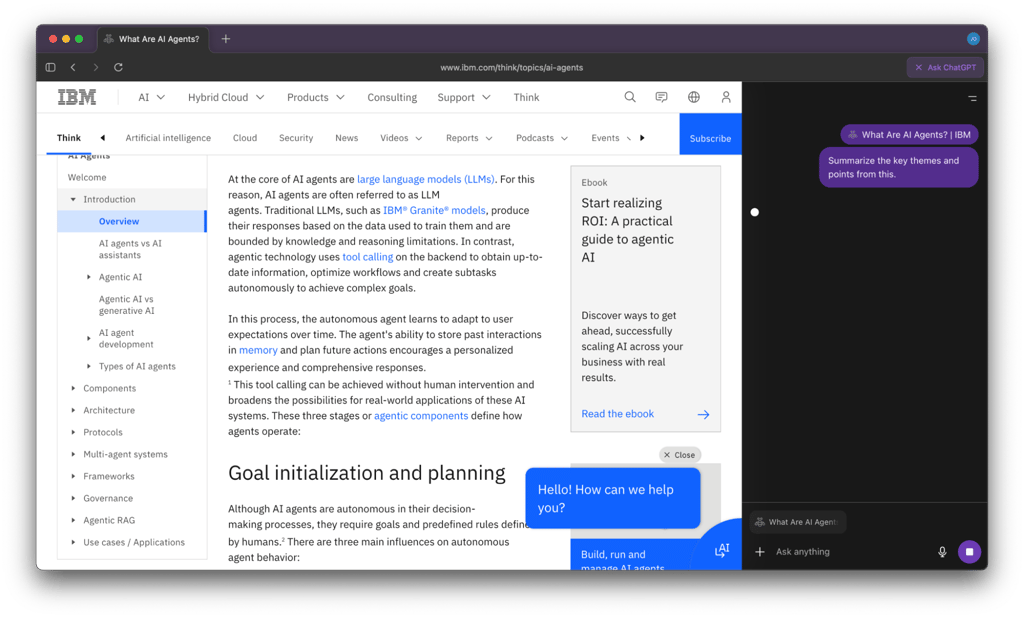Open a new tab with plus icon

[x=225, y=39]
